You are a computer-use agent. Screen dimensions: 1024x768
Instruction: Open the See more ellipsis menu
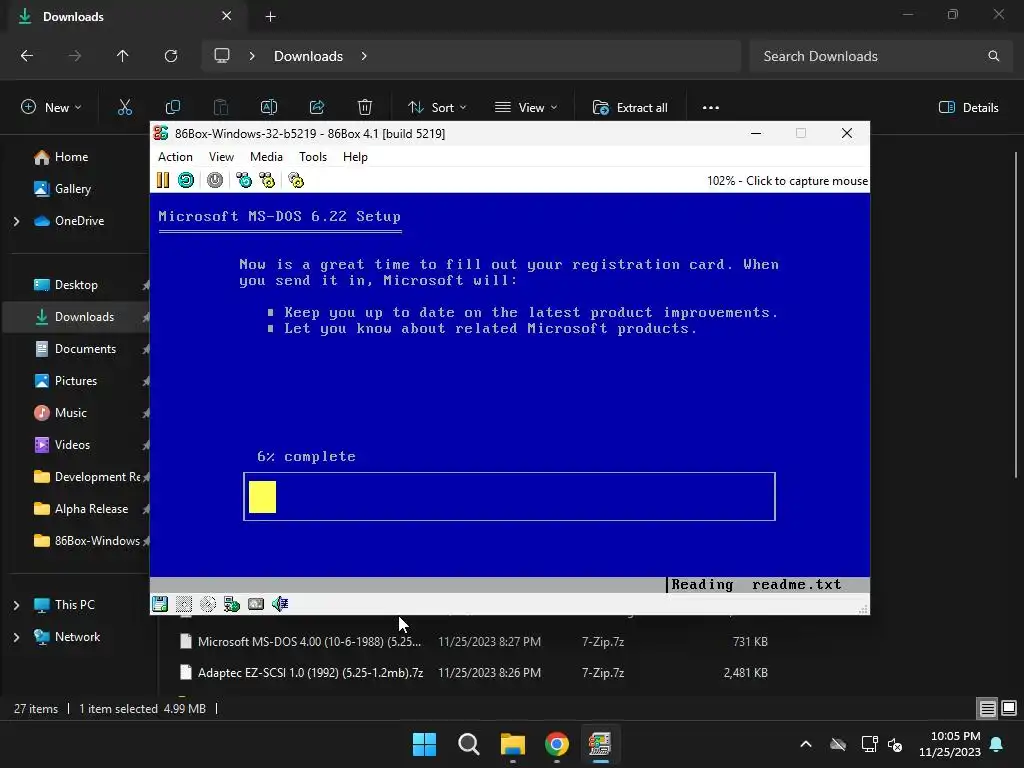pyautogui.click(x=711, y=108)
